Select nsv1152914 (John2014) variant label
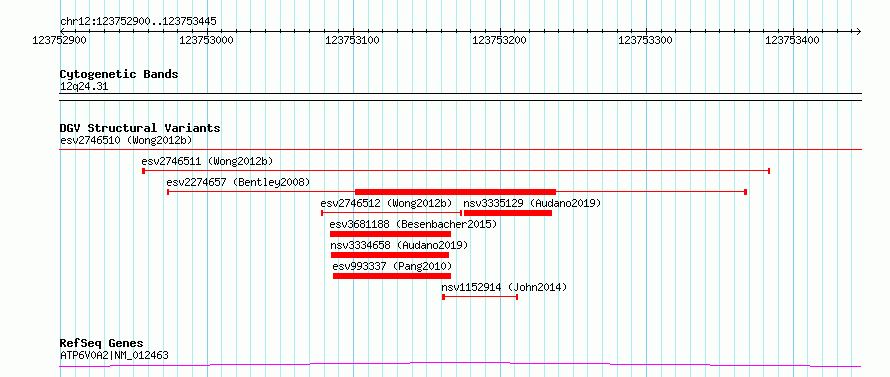This screenshot has width=890, height=377. [504, 287]
